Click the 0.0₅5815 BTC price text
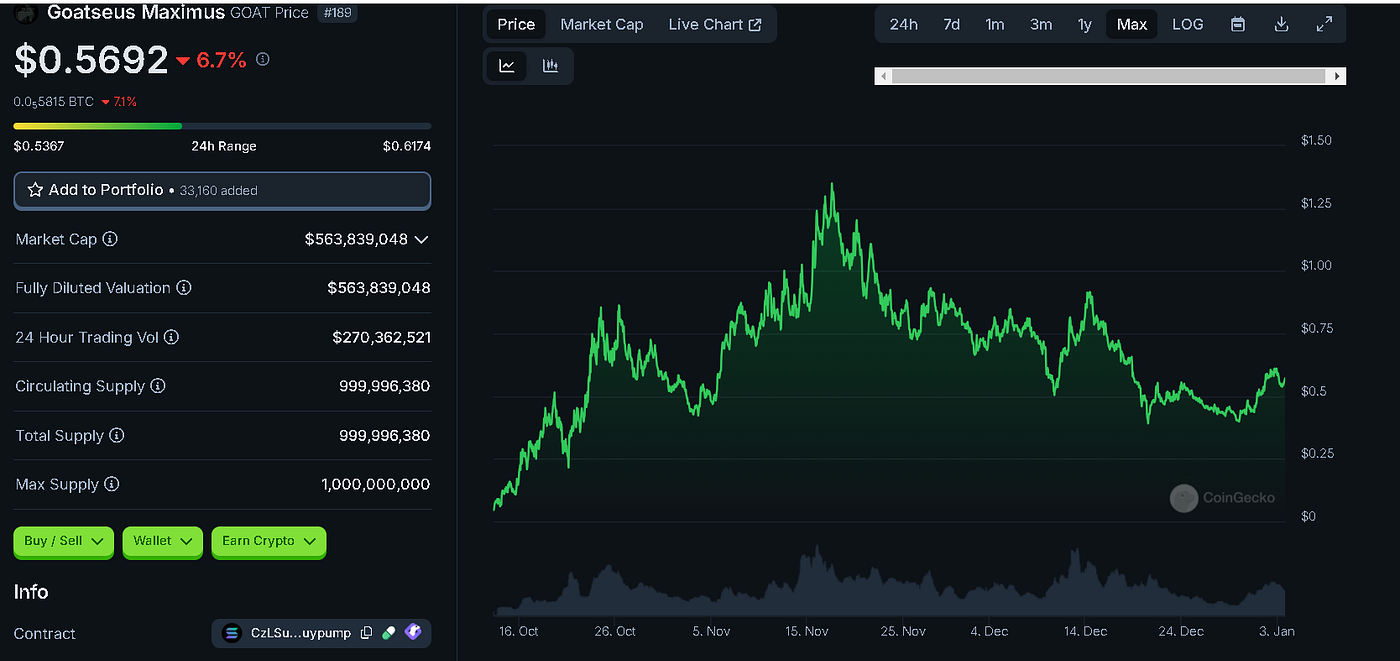Screen dimensions: 1400x661 click(x=54, y=102)
